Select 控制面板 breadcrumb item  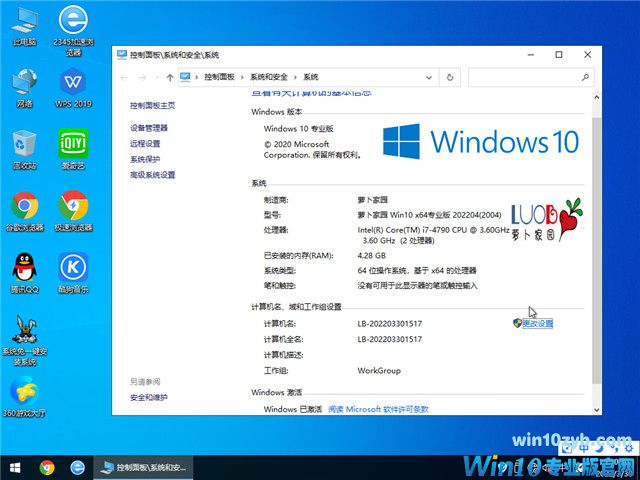[x=219, y=77]
